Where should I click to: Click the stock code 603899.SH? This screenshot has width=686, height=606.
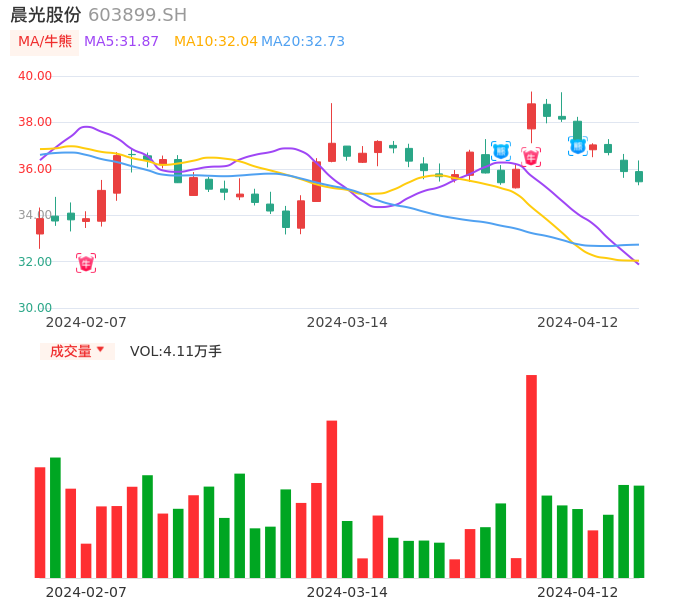[x=137, y=15]
